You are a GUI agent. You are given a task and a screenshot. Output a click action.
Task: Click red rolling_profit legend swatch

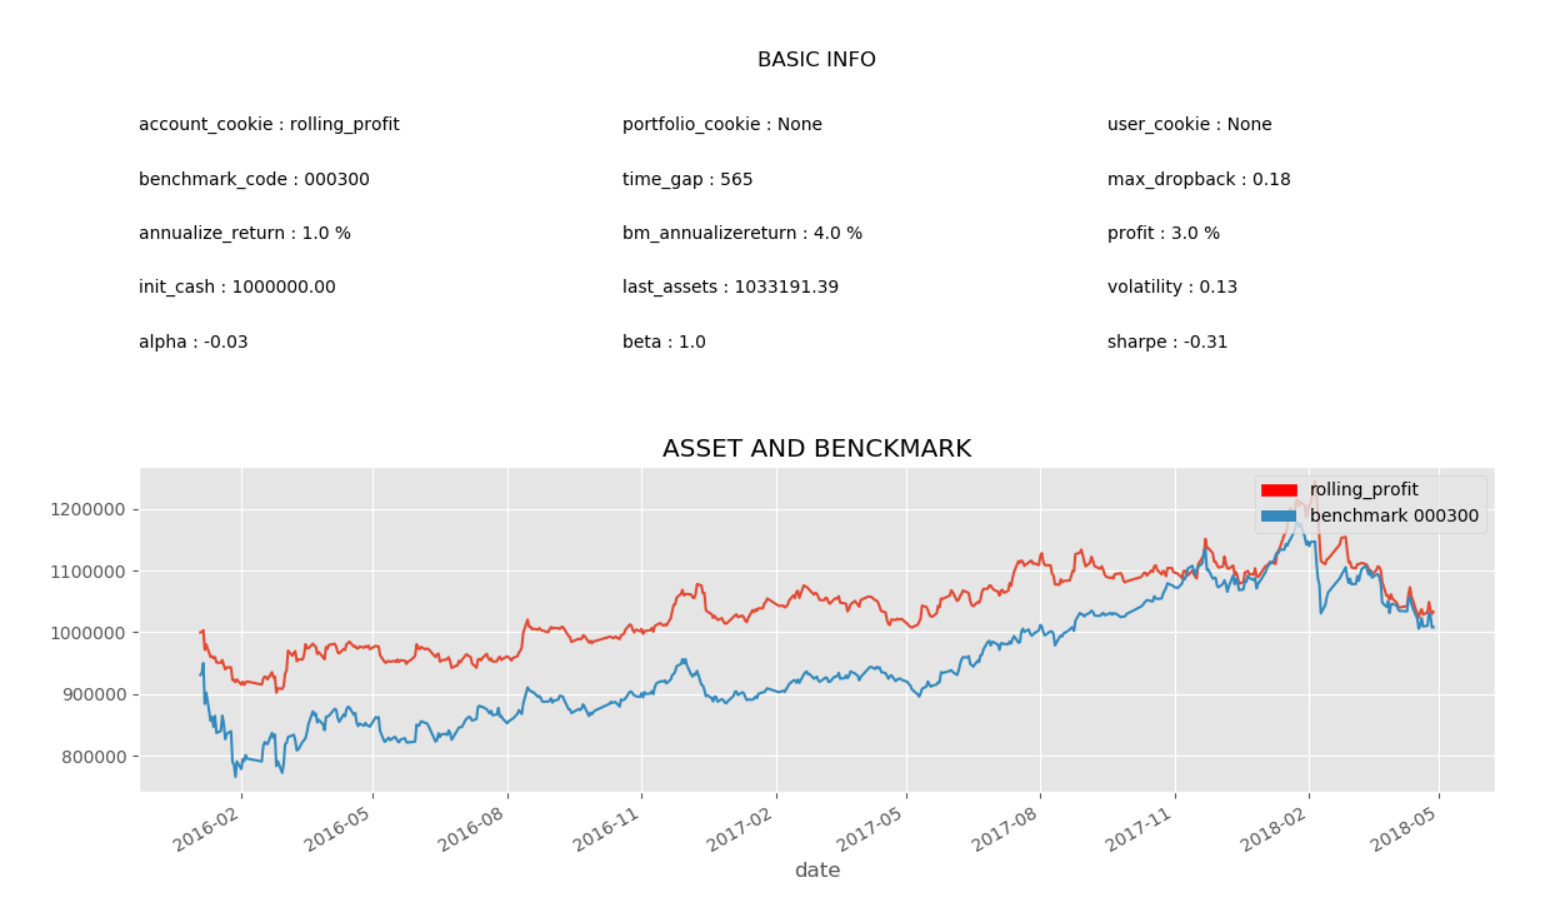pos(1279,490)
